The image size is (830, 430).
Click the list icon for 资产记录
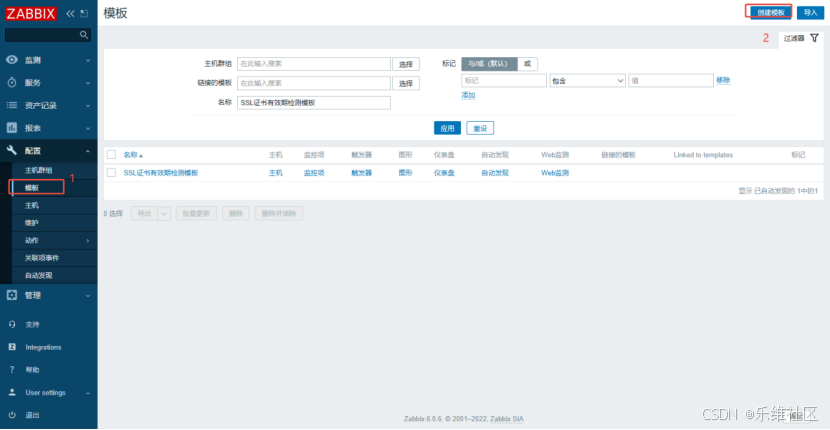pyautogui.click(x=12, y=105)
